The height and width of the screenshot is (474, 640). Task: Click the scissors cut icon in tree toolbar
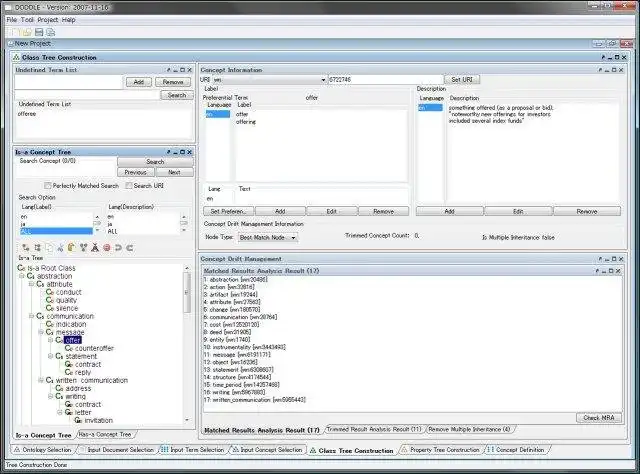pyautogui.click(x=60, y=247)
